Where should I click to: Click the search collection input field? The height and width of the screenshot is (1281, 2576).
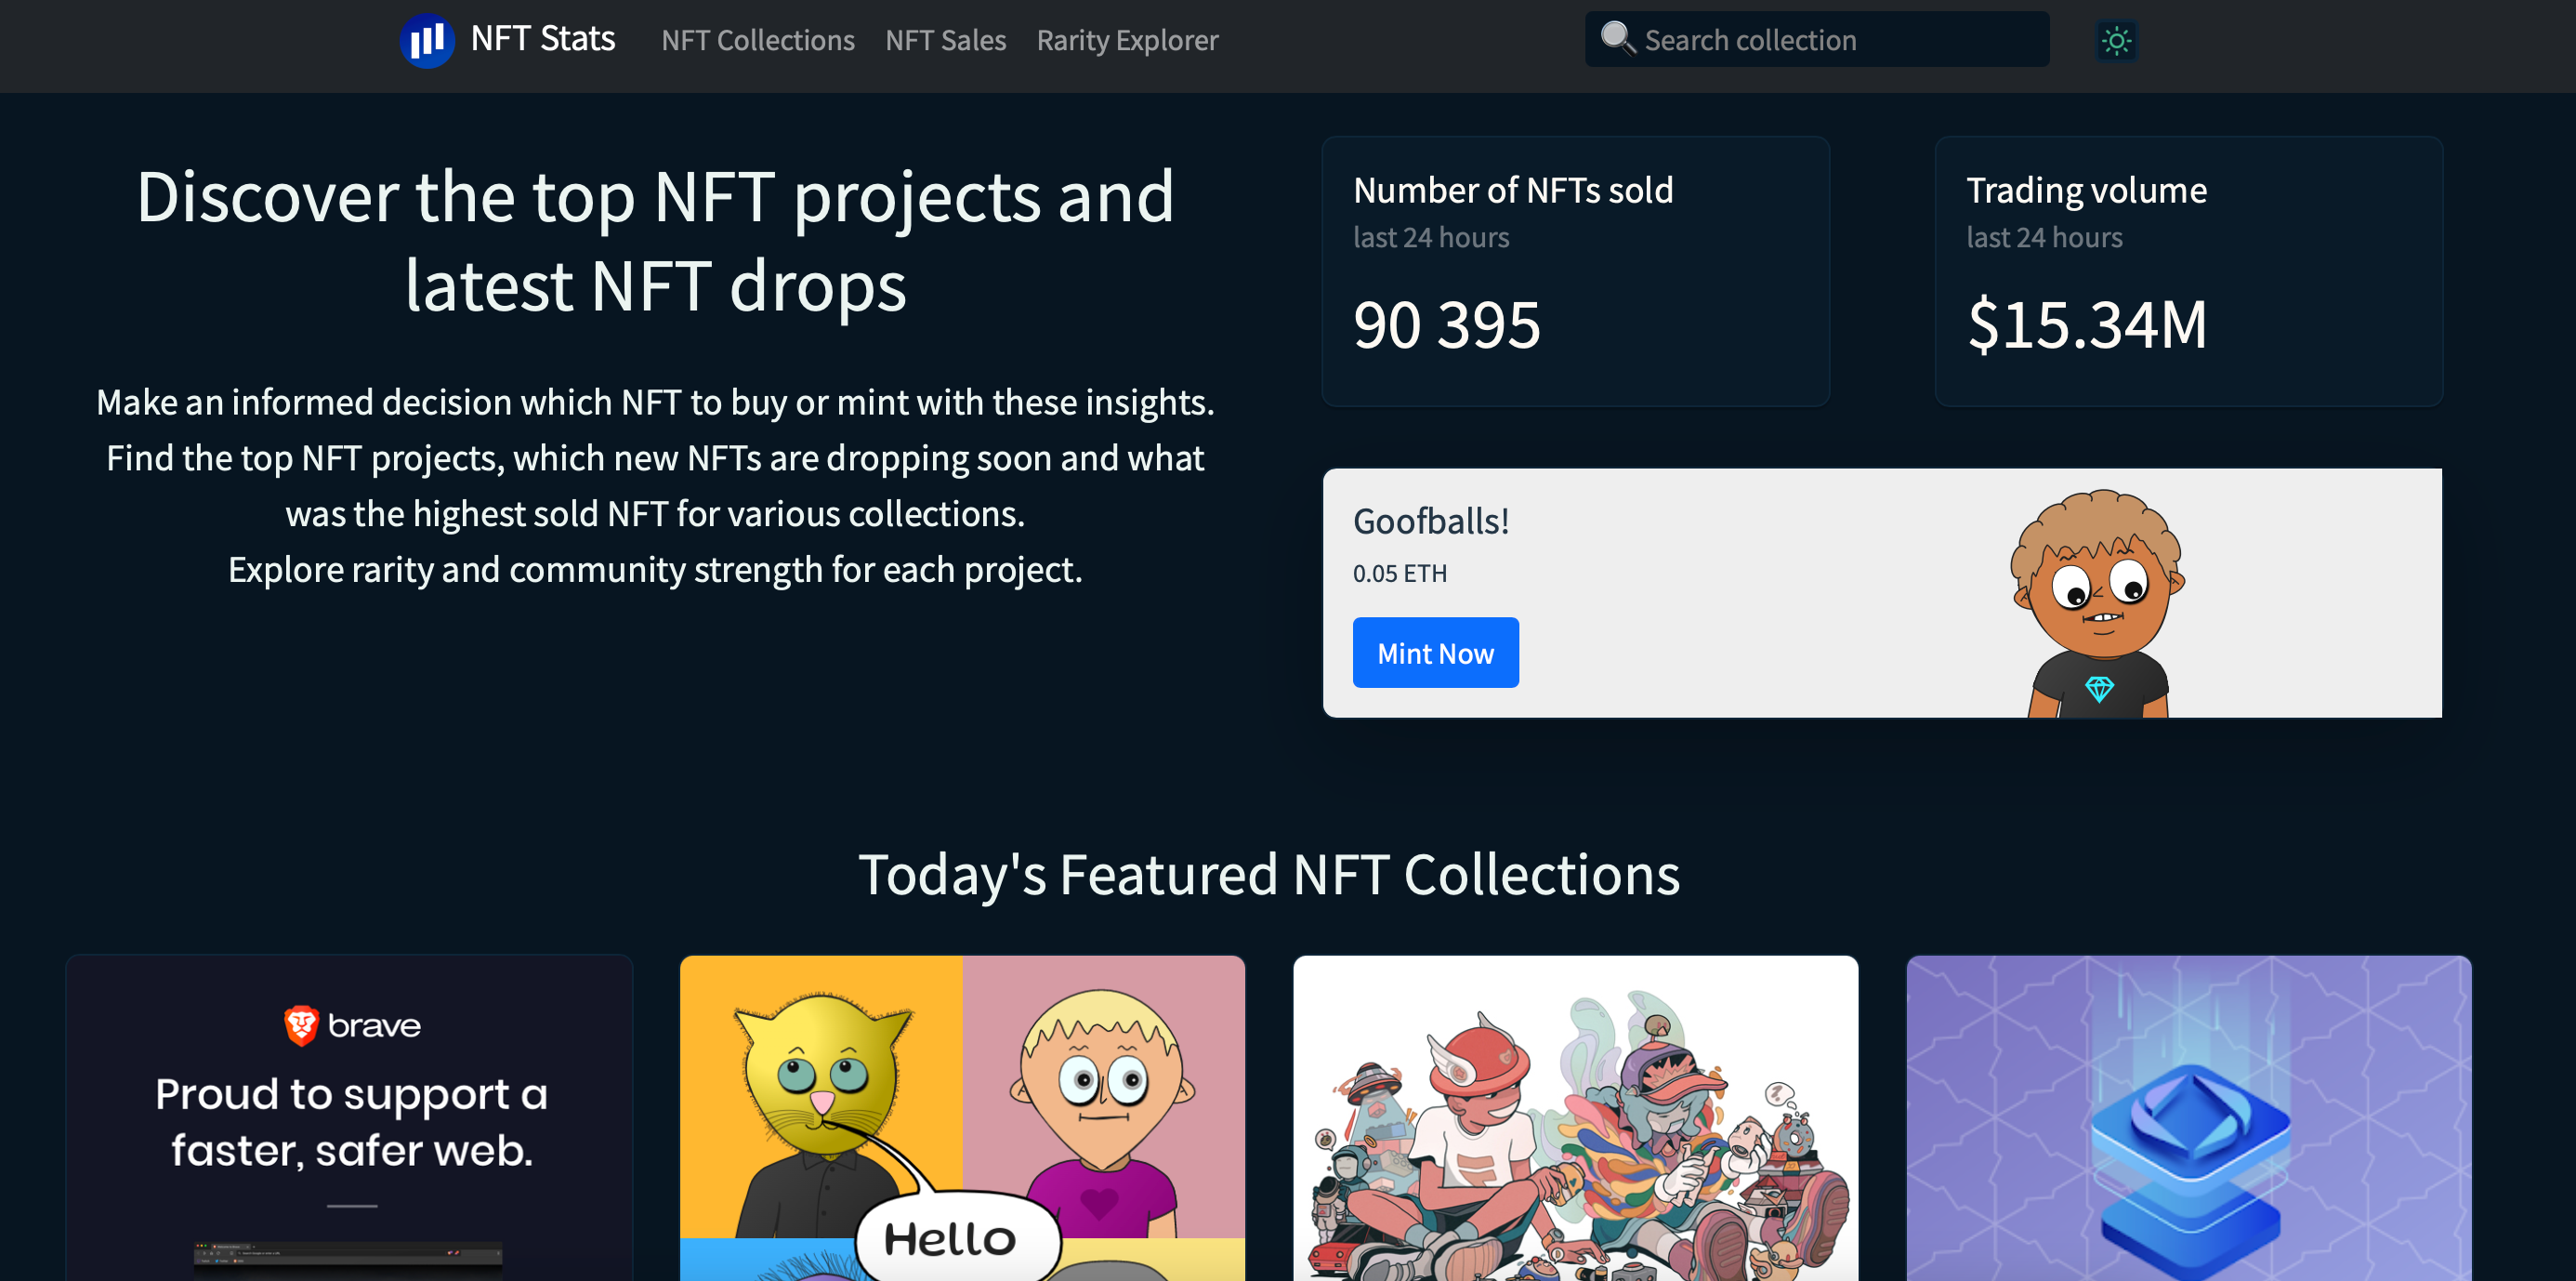[1819, 39]
